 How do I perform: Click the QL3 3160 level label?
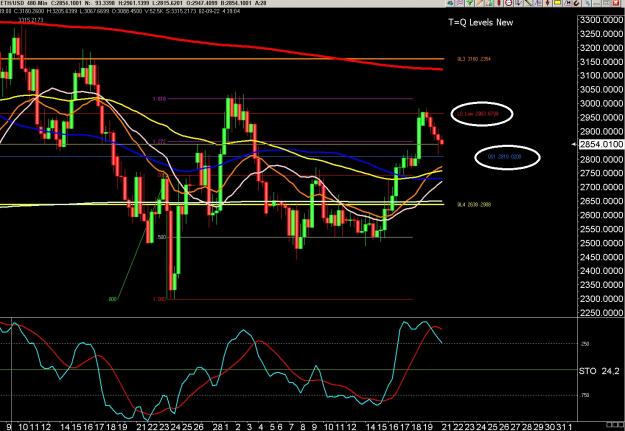(474, 59)
